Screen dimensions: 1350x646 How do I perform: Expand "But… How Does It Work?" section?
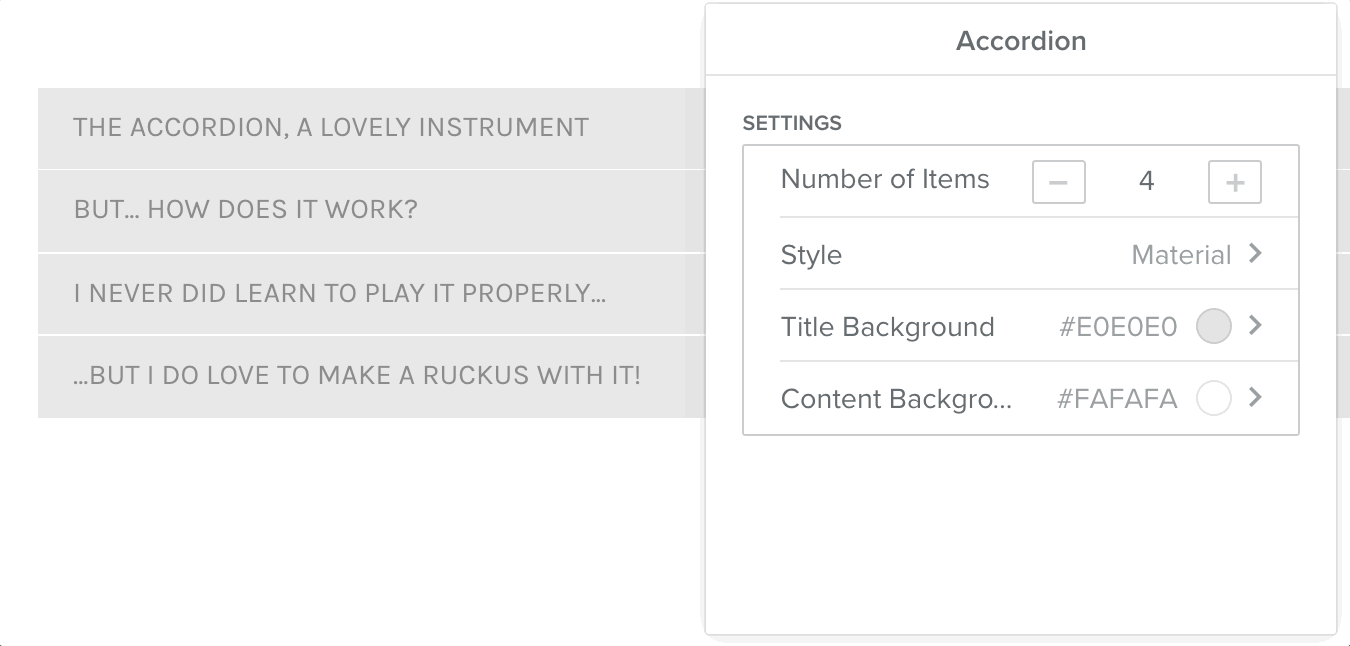[x=246, y=210]
